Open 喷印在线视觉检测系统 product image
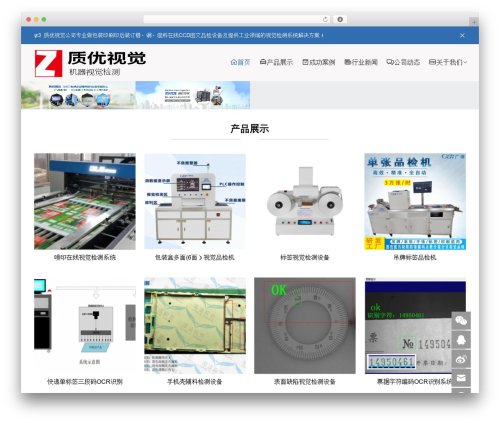 coord(85,201)
